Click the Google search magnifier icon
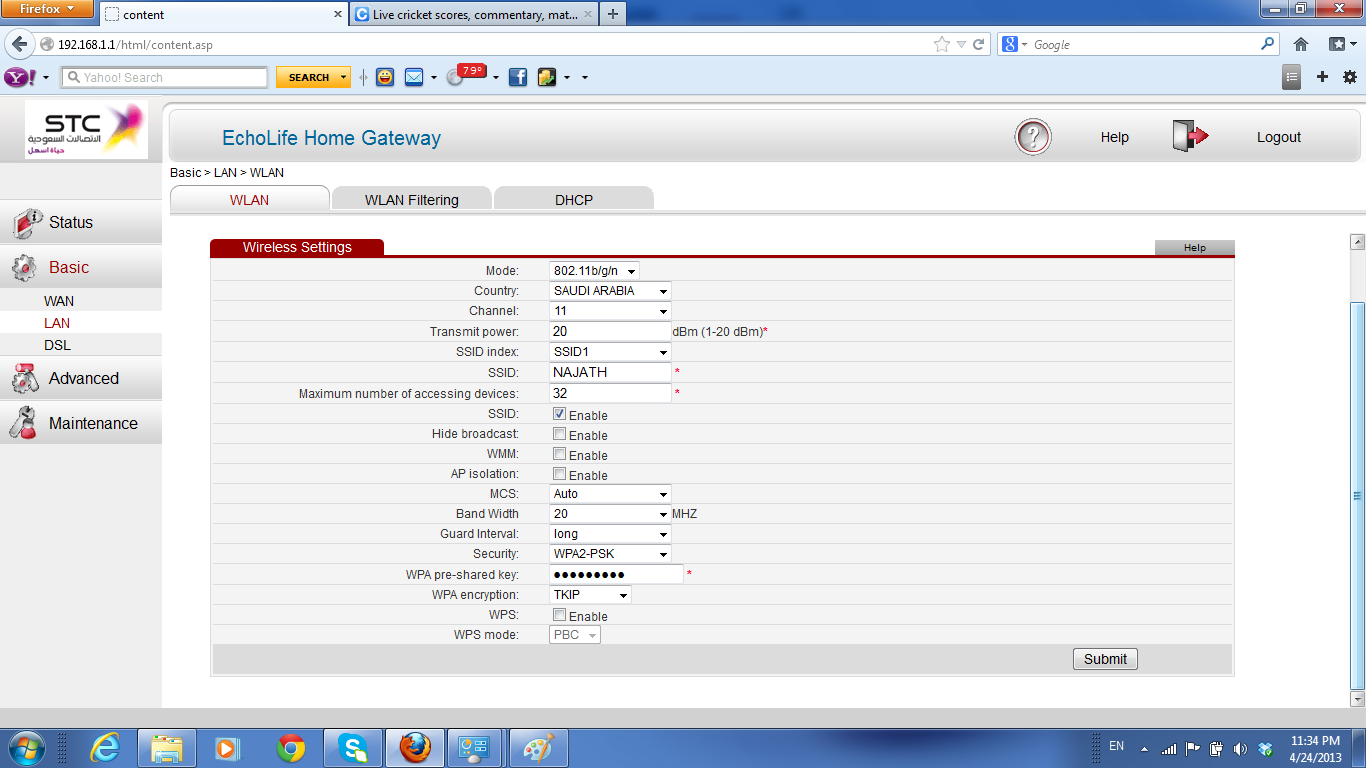1366x768 pixels. [1268, 44]
